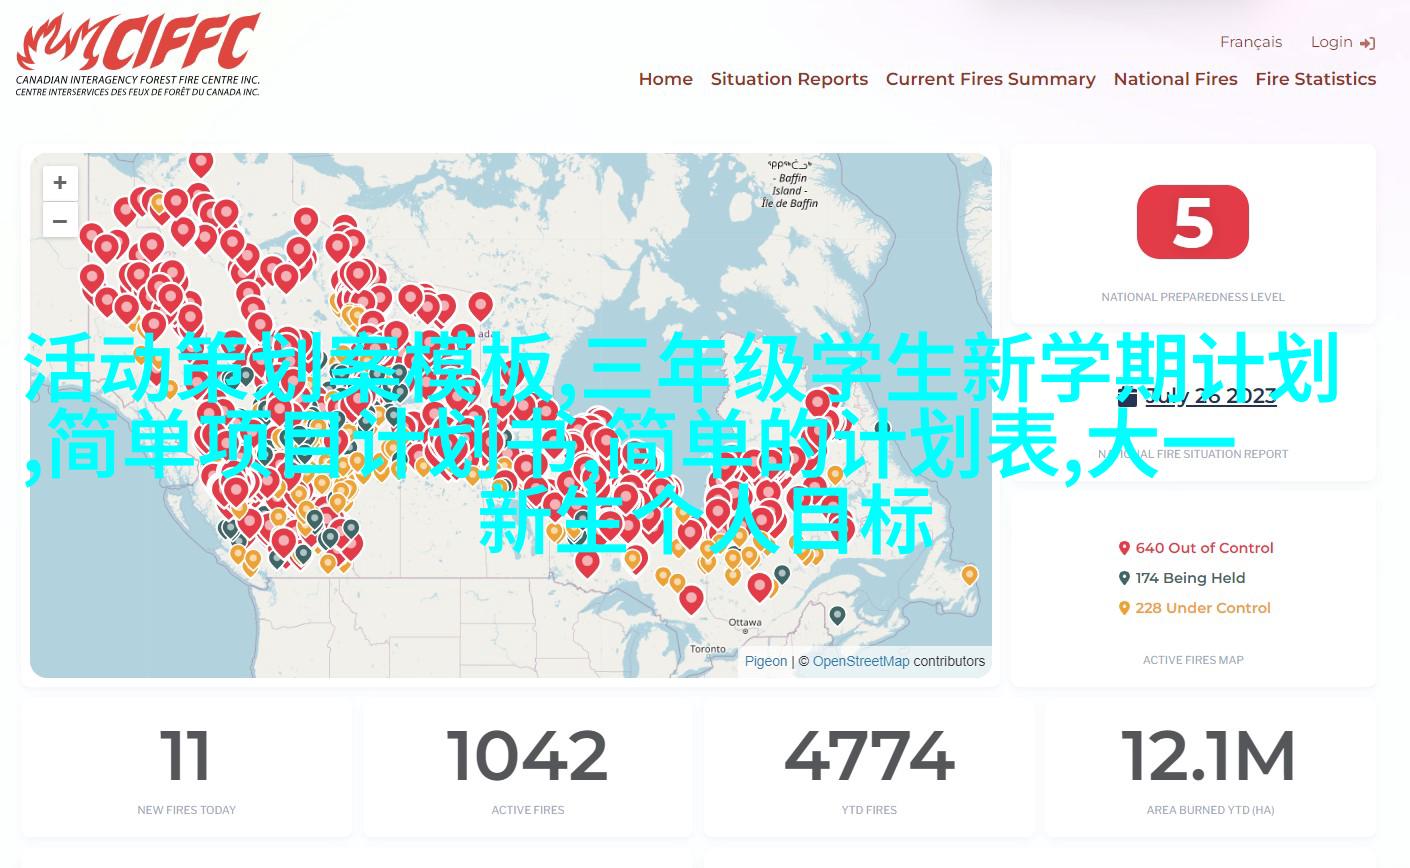This screenshot has height=868, width=1410.
Task: Navigate to National Fires
Action: pos(1175,79)
